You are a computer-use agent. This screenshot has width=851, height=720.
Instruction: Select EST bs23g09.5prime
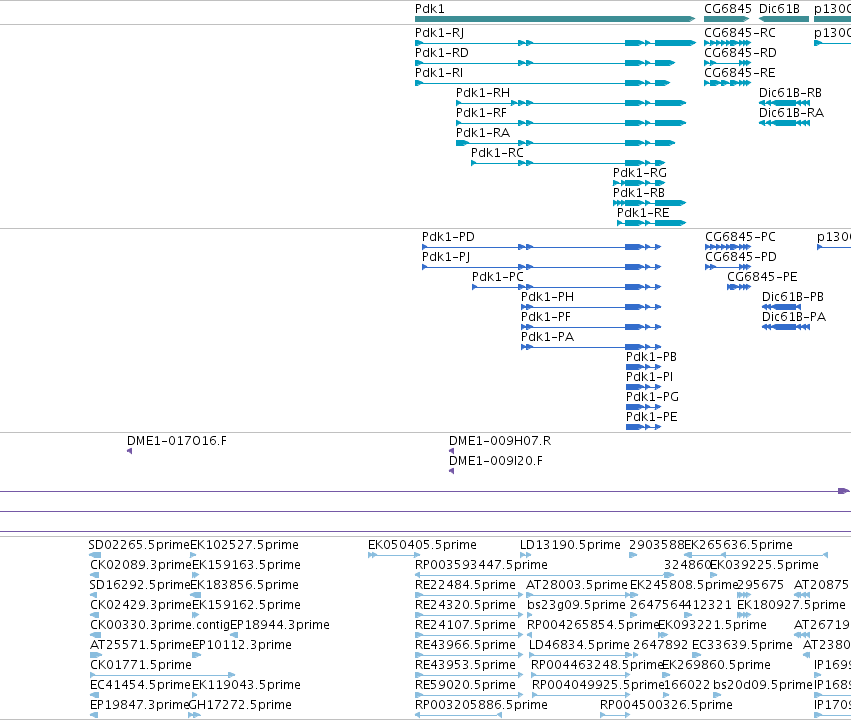pyautogui.click(x=530, y=615)
